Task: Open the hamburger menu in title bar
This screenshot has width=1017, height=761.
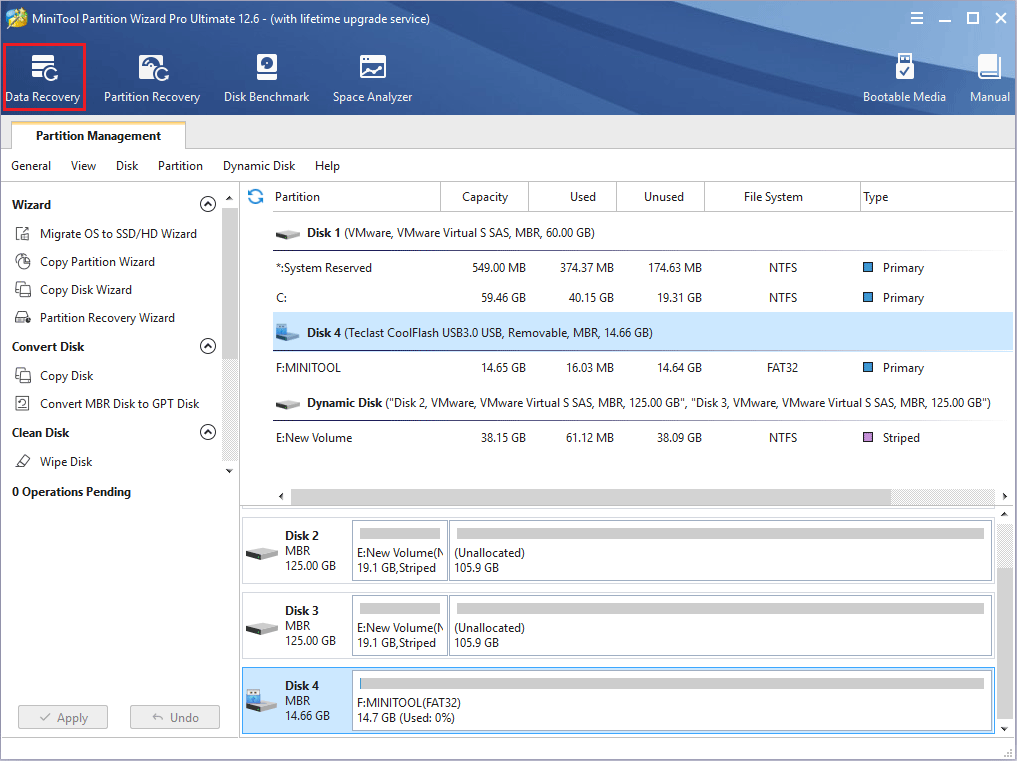Action: pyautogui.click(x=918, y=17)
